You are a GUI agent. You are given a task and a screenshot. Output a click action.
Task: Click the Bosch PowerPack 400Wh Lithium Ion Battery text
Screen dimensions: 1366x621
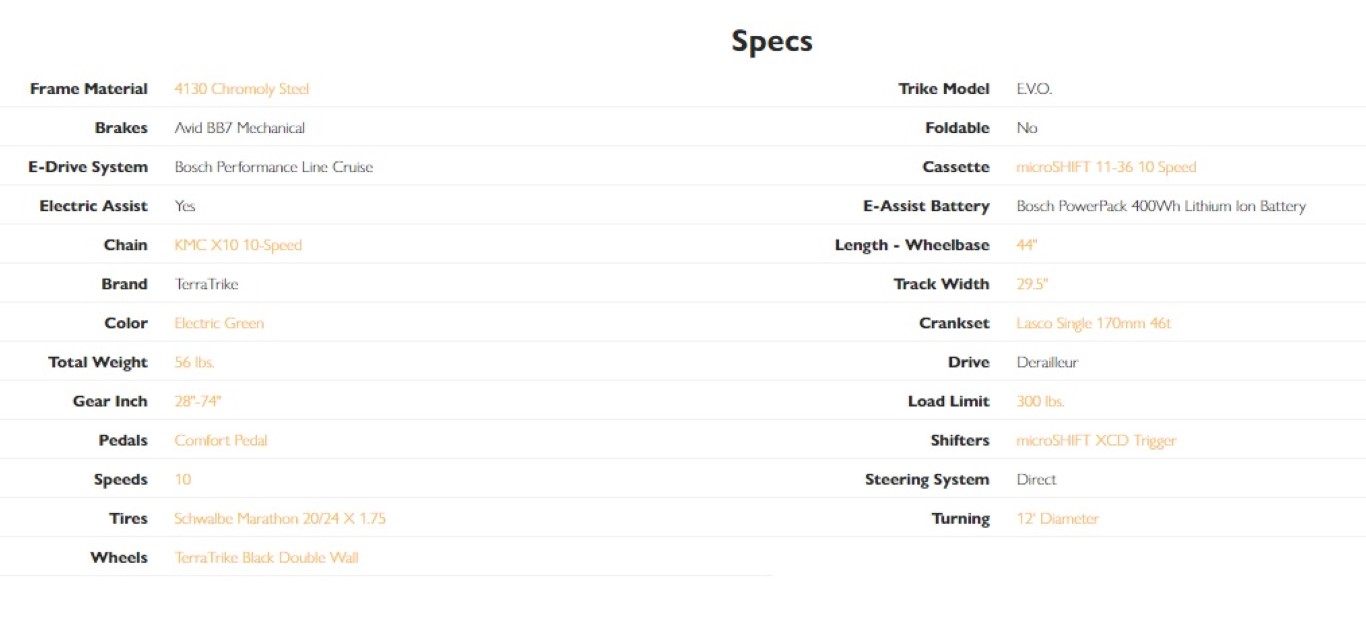[x=1161, y=206]
